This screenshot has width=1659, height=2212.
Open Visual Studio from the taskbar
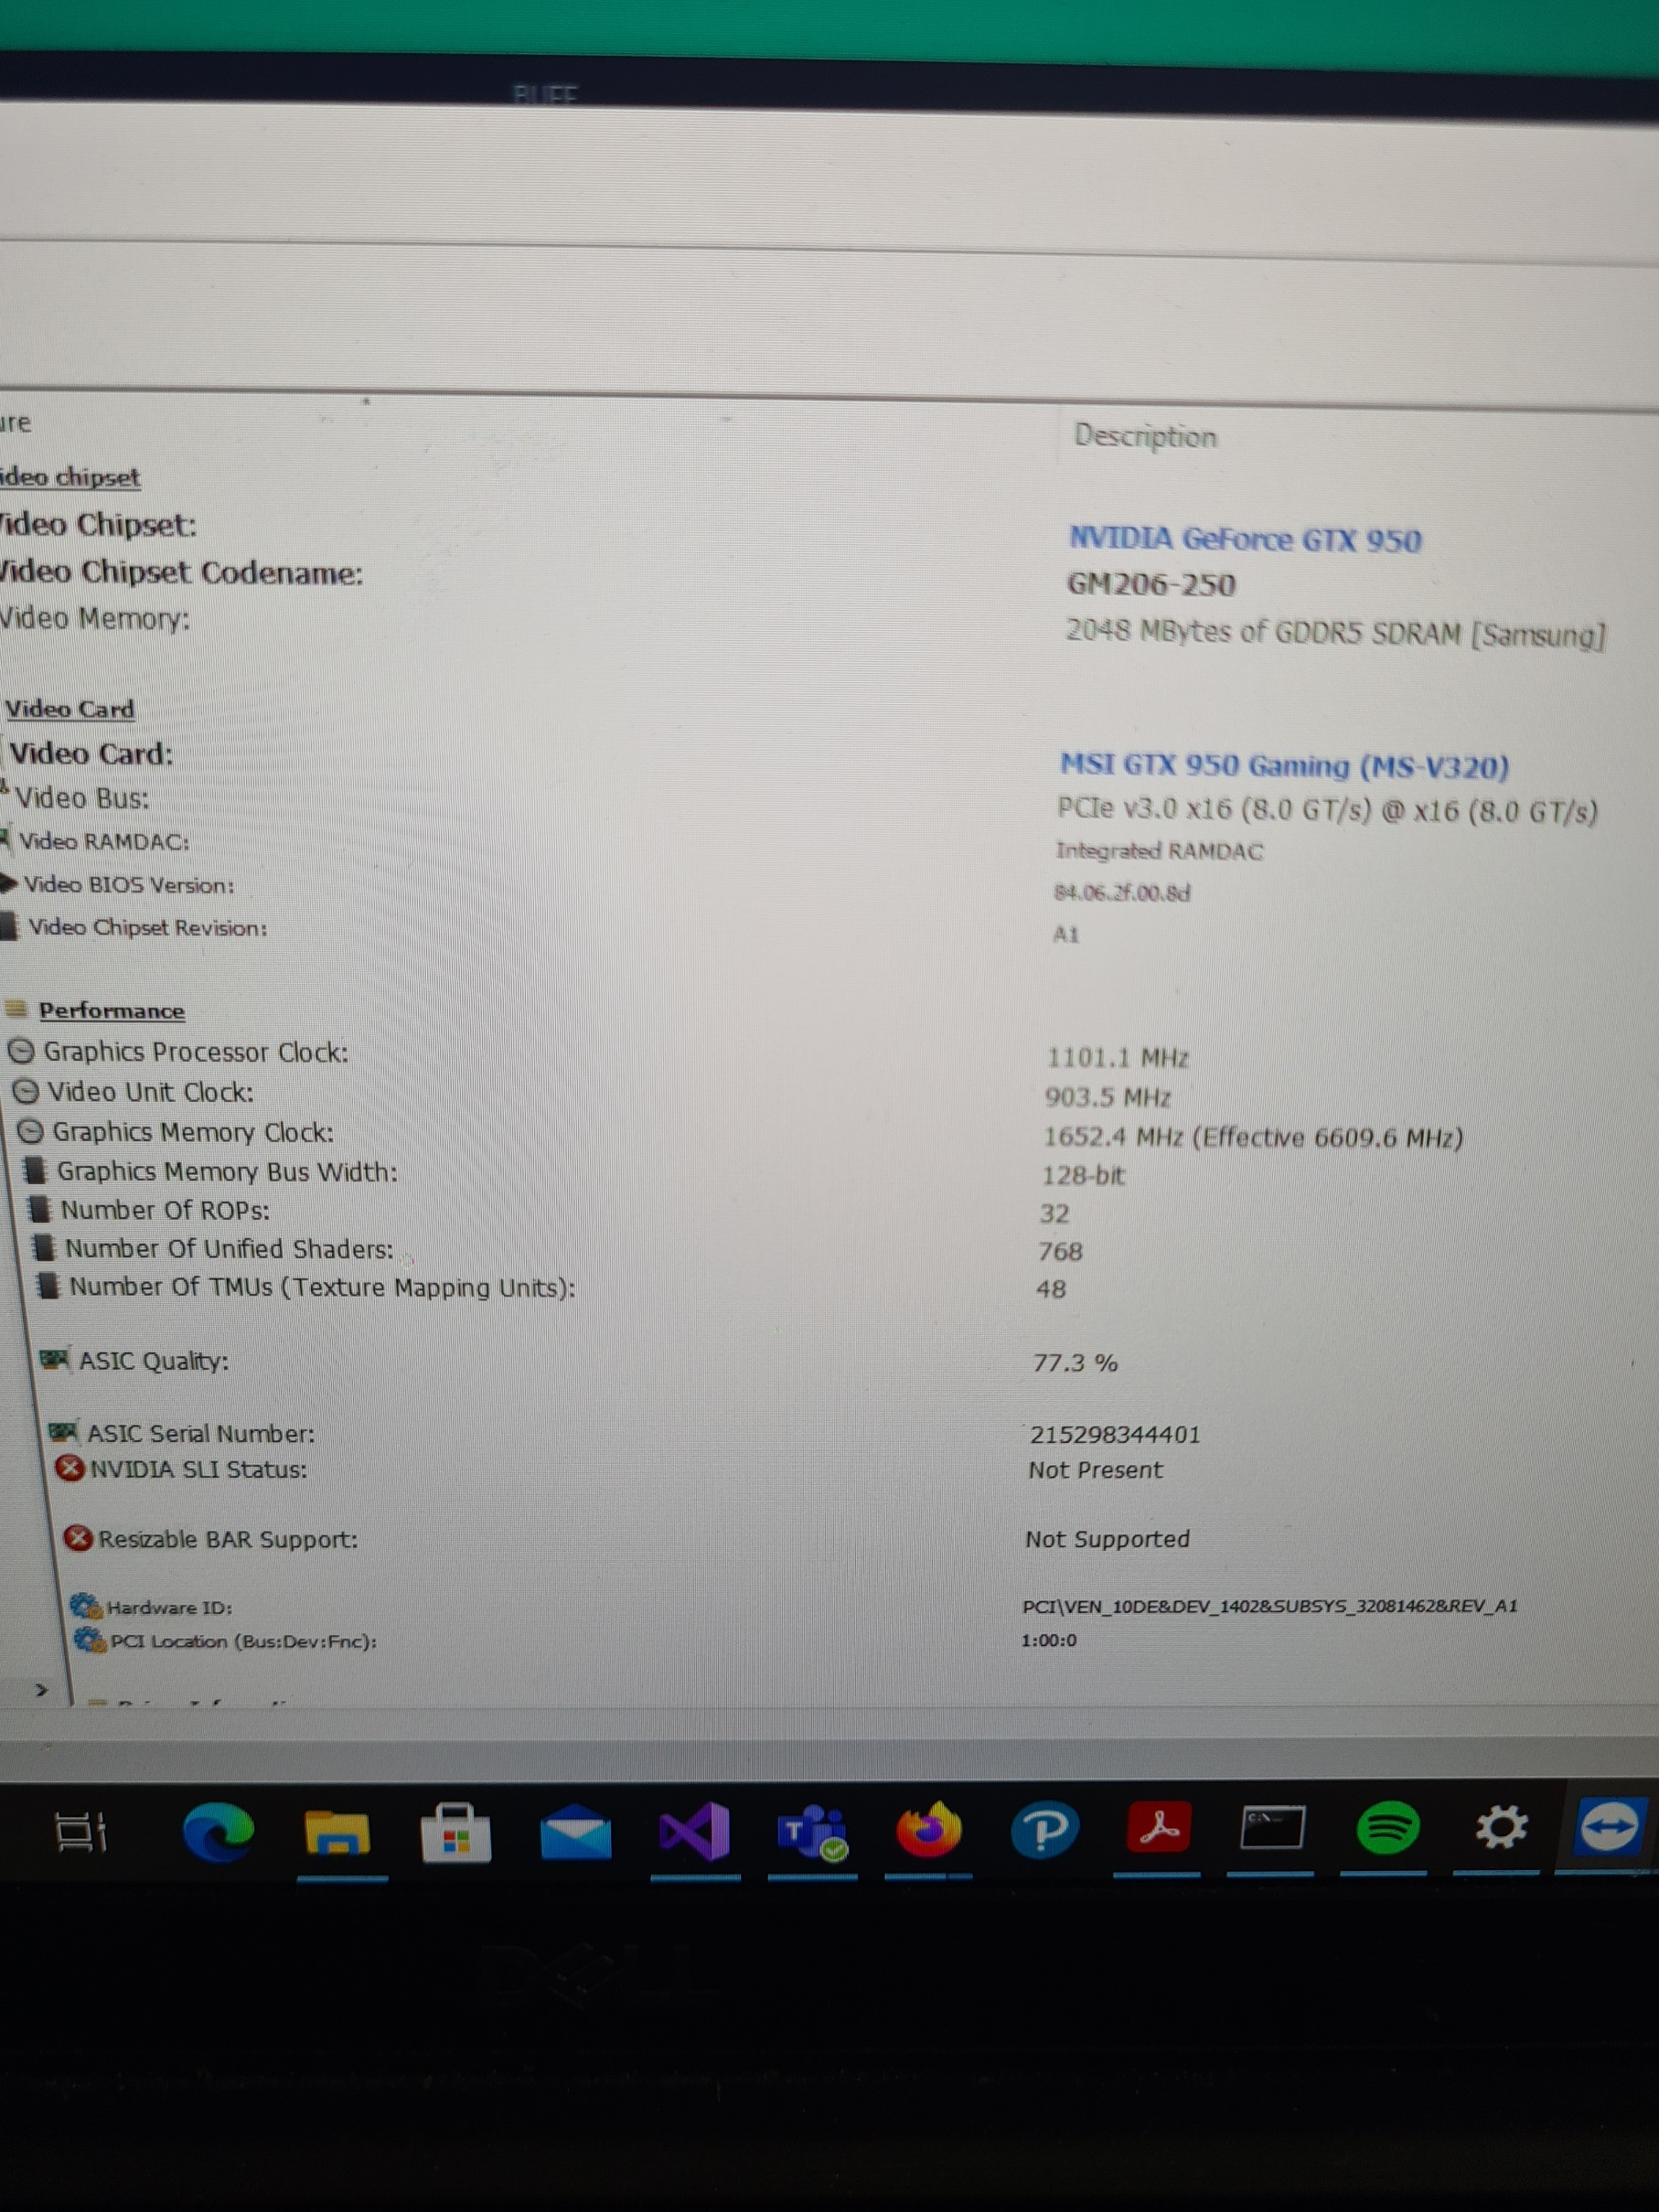694,1831
